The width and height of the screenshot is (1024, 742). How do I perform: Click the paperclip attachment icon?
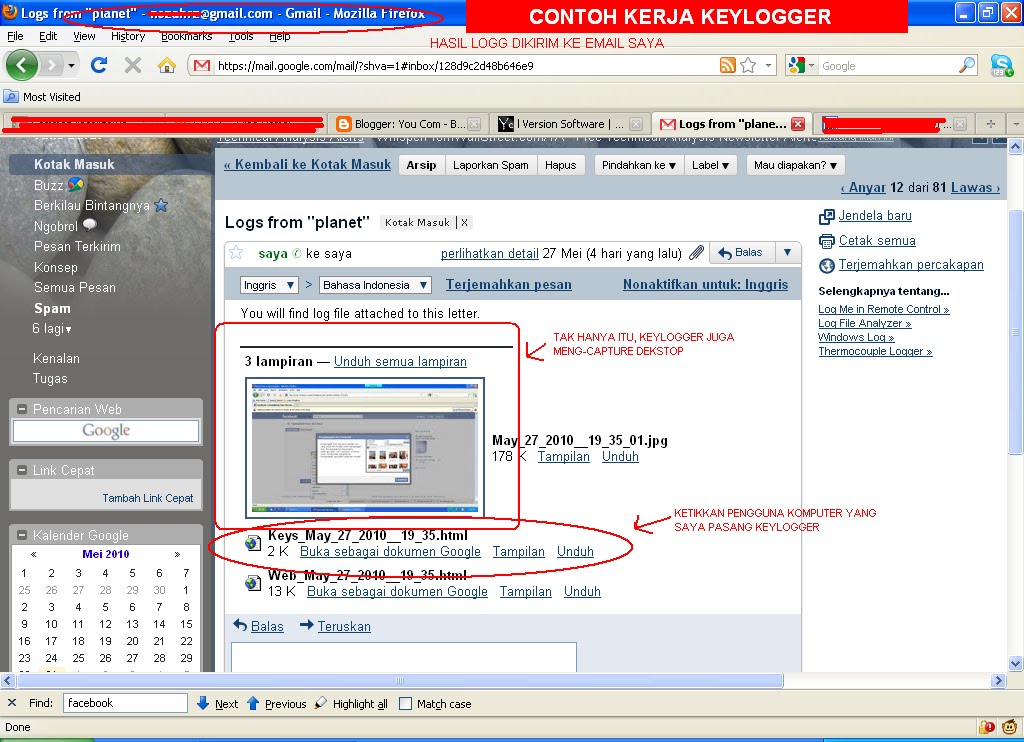tap(697, 253)
